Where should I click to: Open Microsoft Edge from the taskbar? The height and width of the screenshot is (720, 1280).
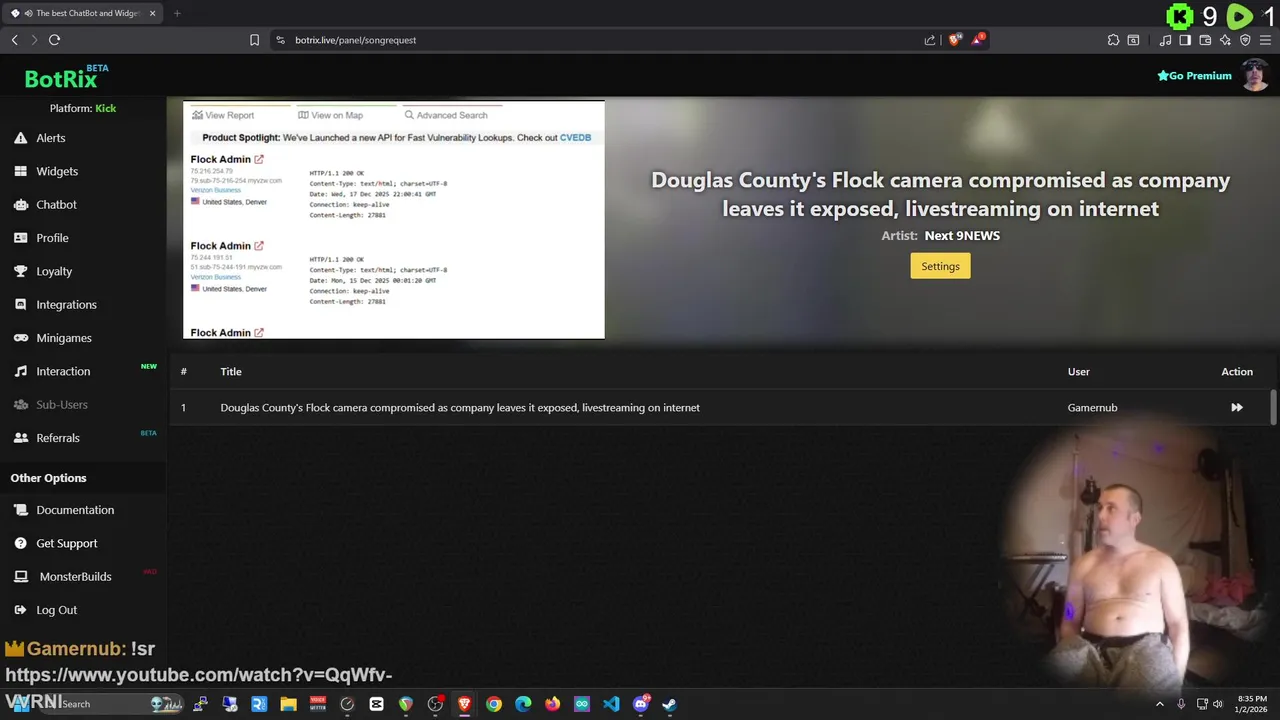(x=523, y=704)
